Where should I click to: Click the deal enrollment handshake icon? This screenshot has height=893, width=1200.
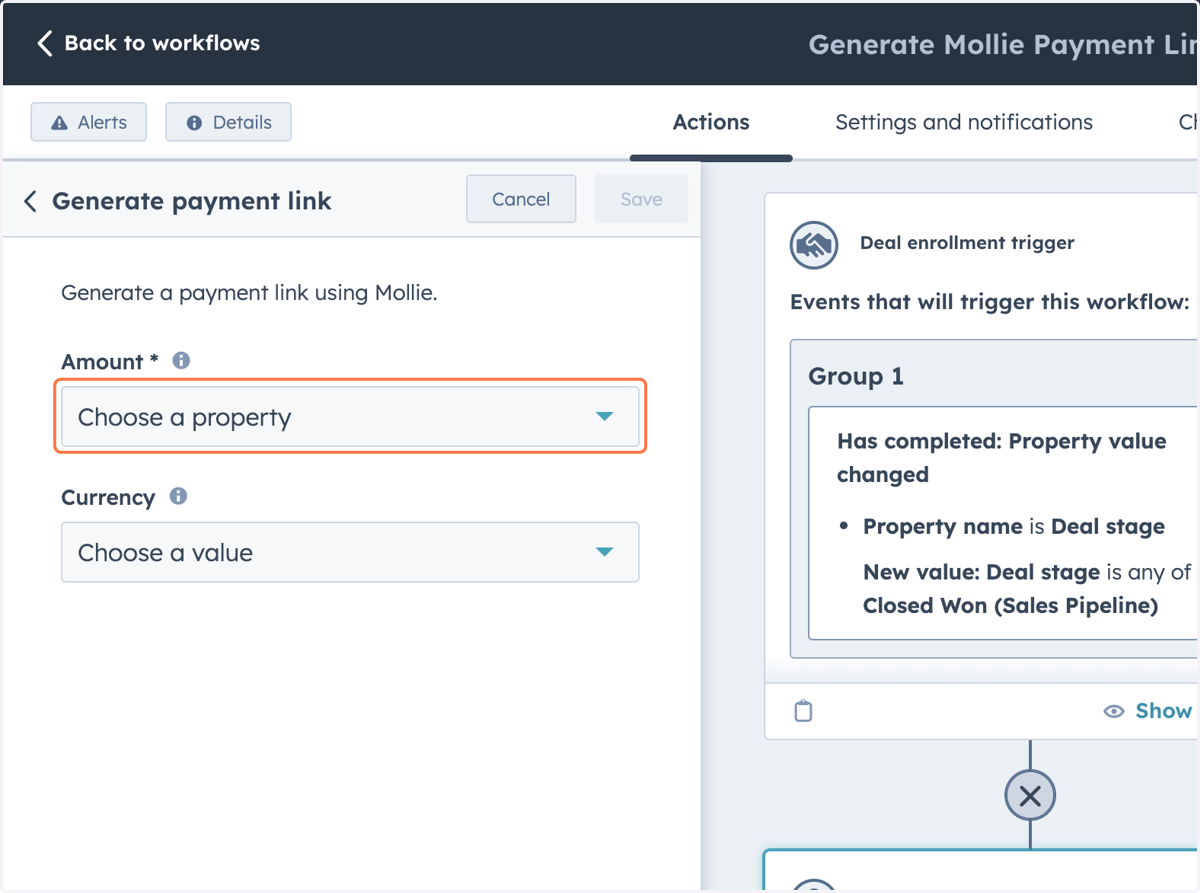pyautogui.click(x=813, y=244)
